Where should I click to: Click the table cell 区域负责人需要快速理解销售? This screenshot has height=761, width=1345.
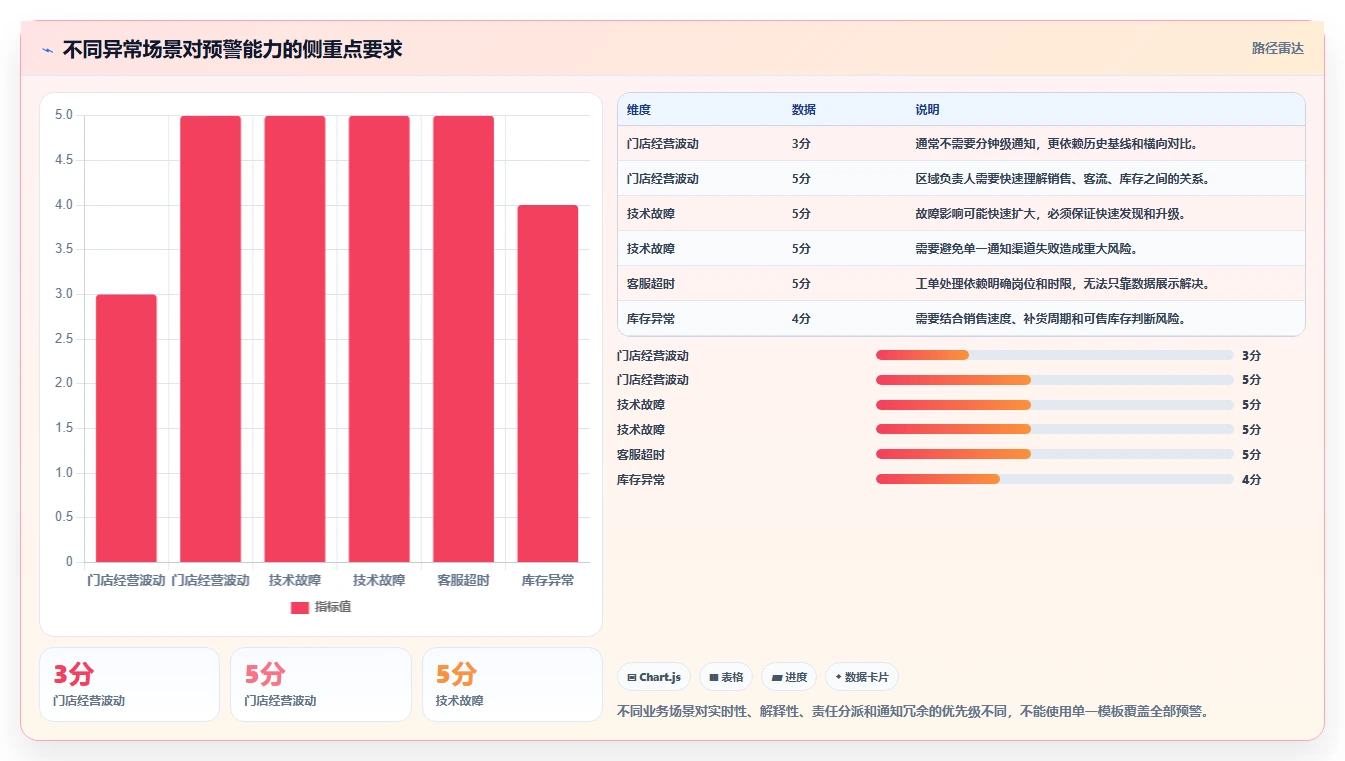pyautogui.click(x=1063, y=179)
